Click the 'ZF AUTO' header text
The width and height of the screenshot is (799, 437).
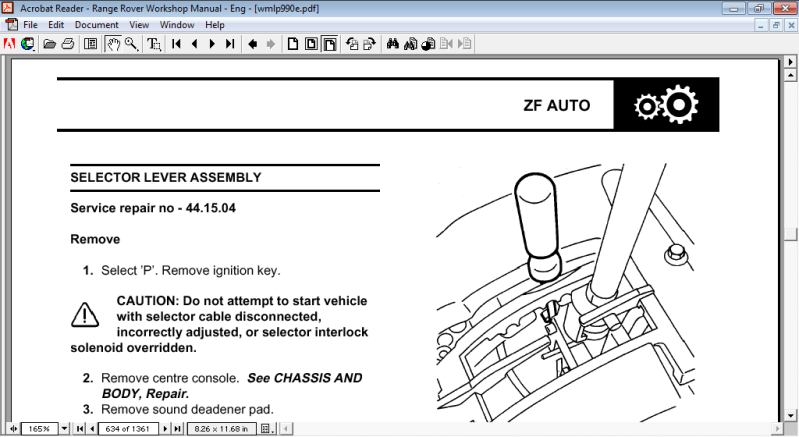tap(556, 105)
